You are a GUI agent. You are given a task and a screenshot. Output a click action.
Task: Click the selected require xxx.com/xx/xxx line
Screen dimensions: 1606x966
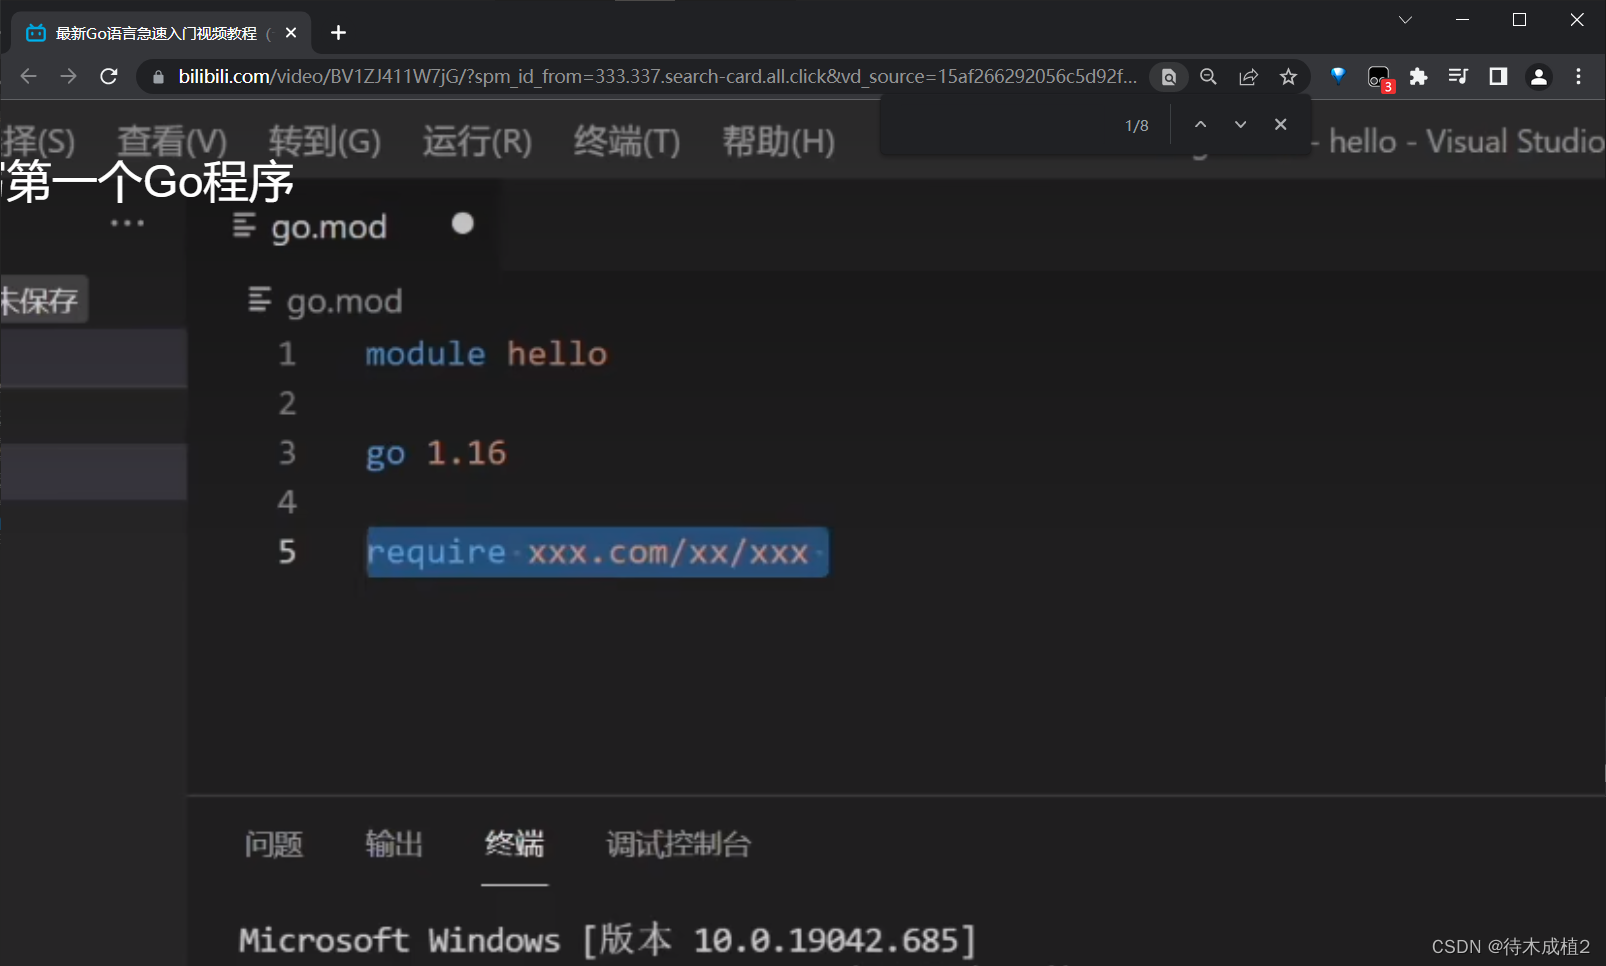[x=597, y=552]
